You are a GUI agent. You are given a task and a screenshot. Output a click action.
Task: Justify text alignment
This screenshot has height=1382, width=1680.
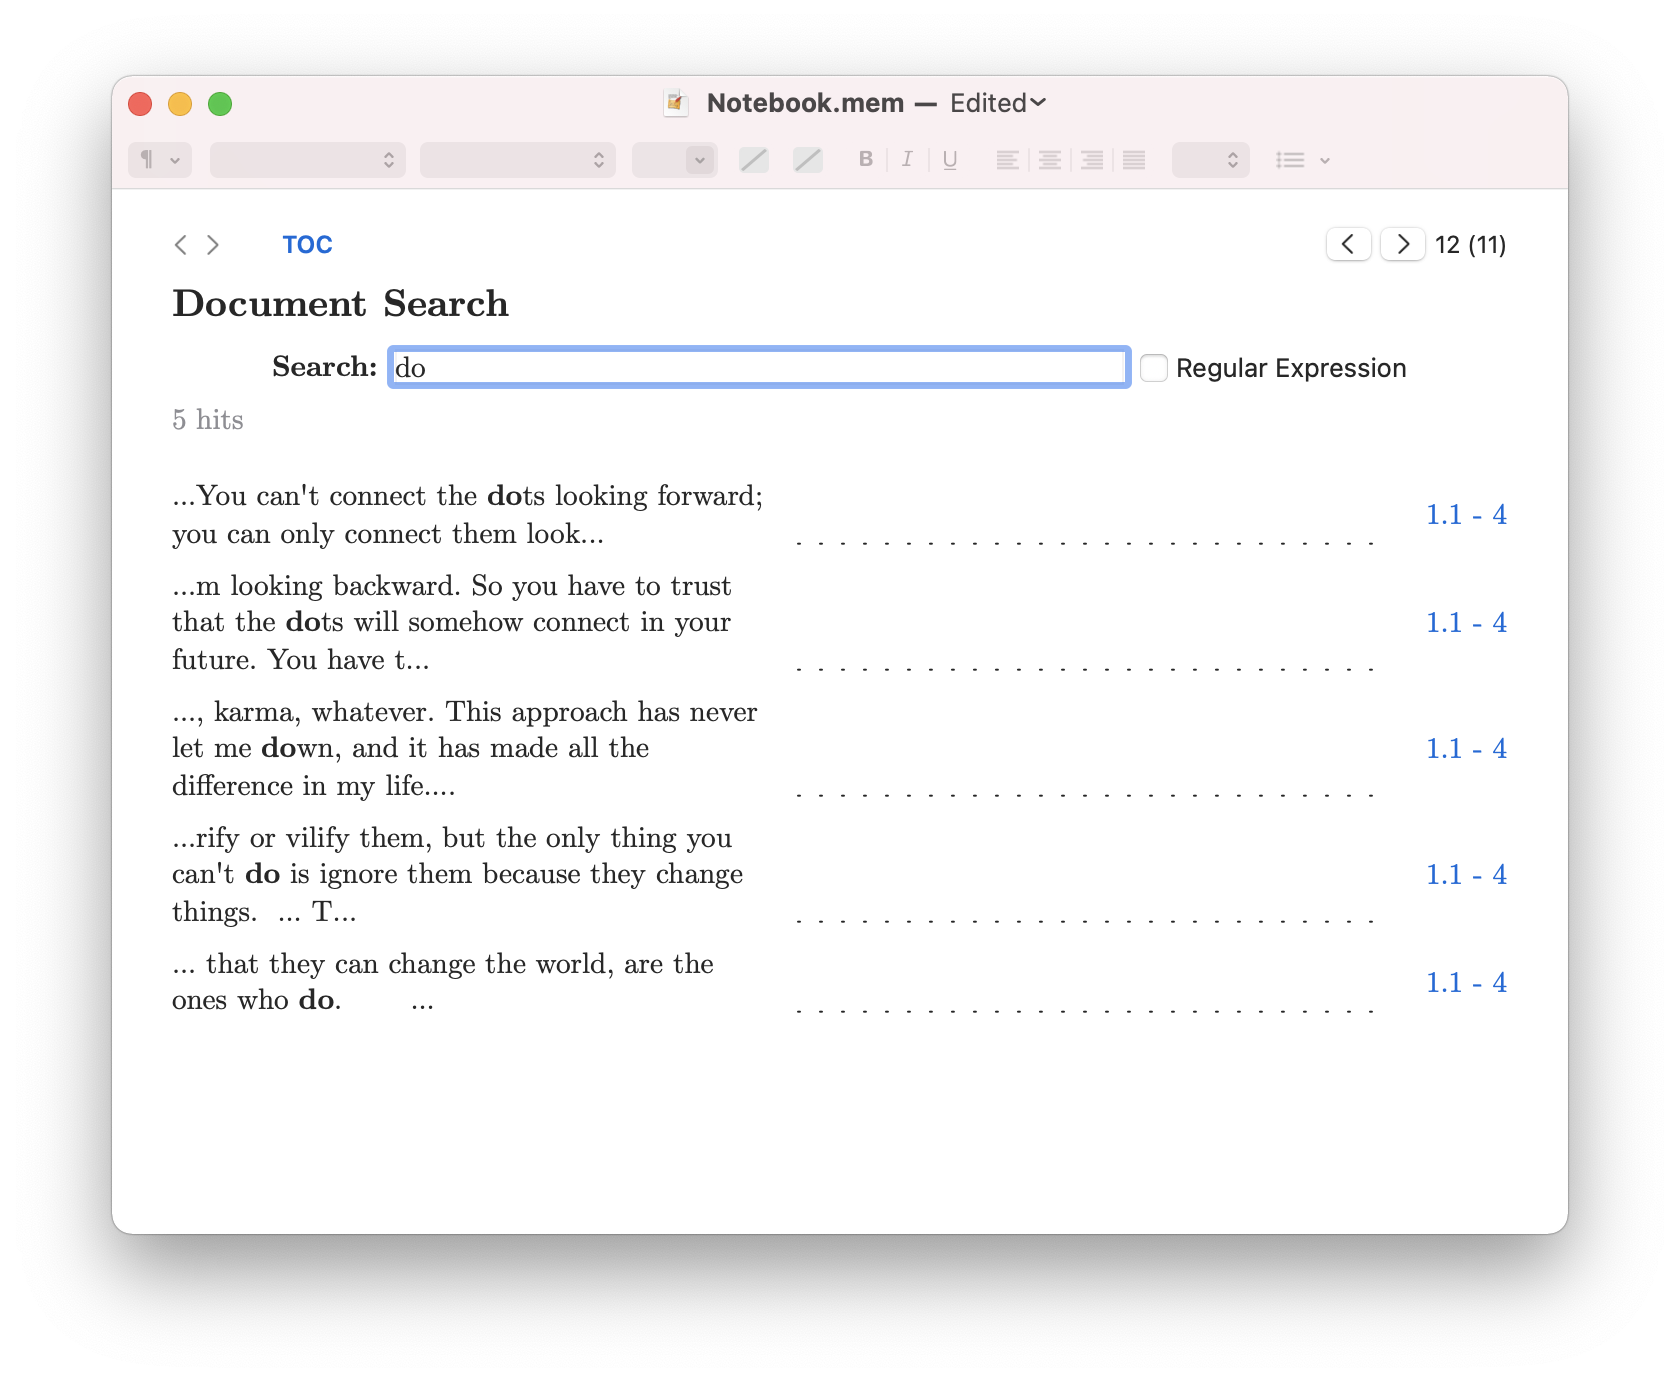1134,160
